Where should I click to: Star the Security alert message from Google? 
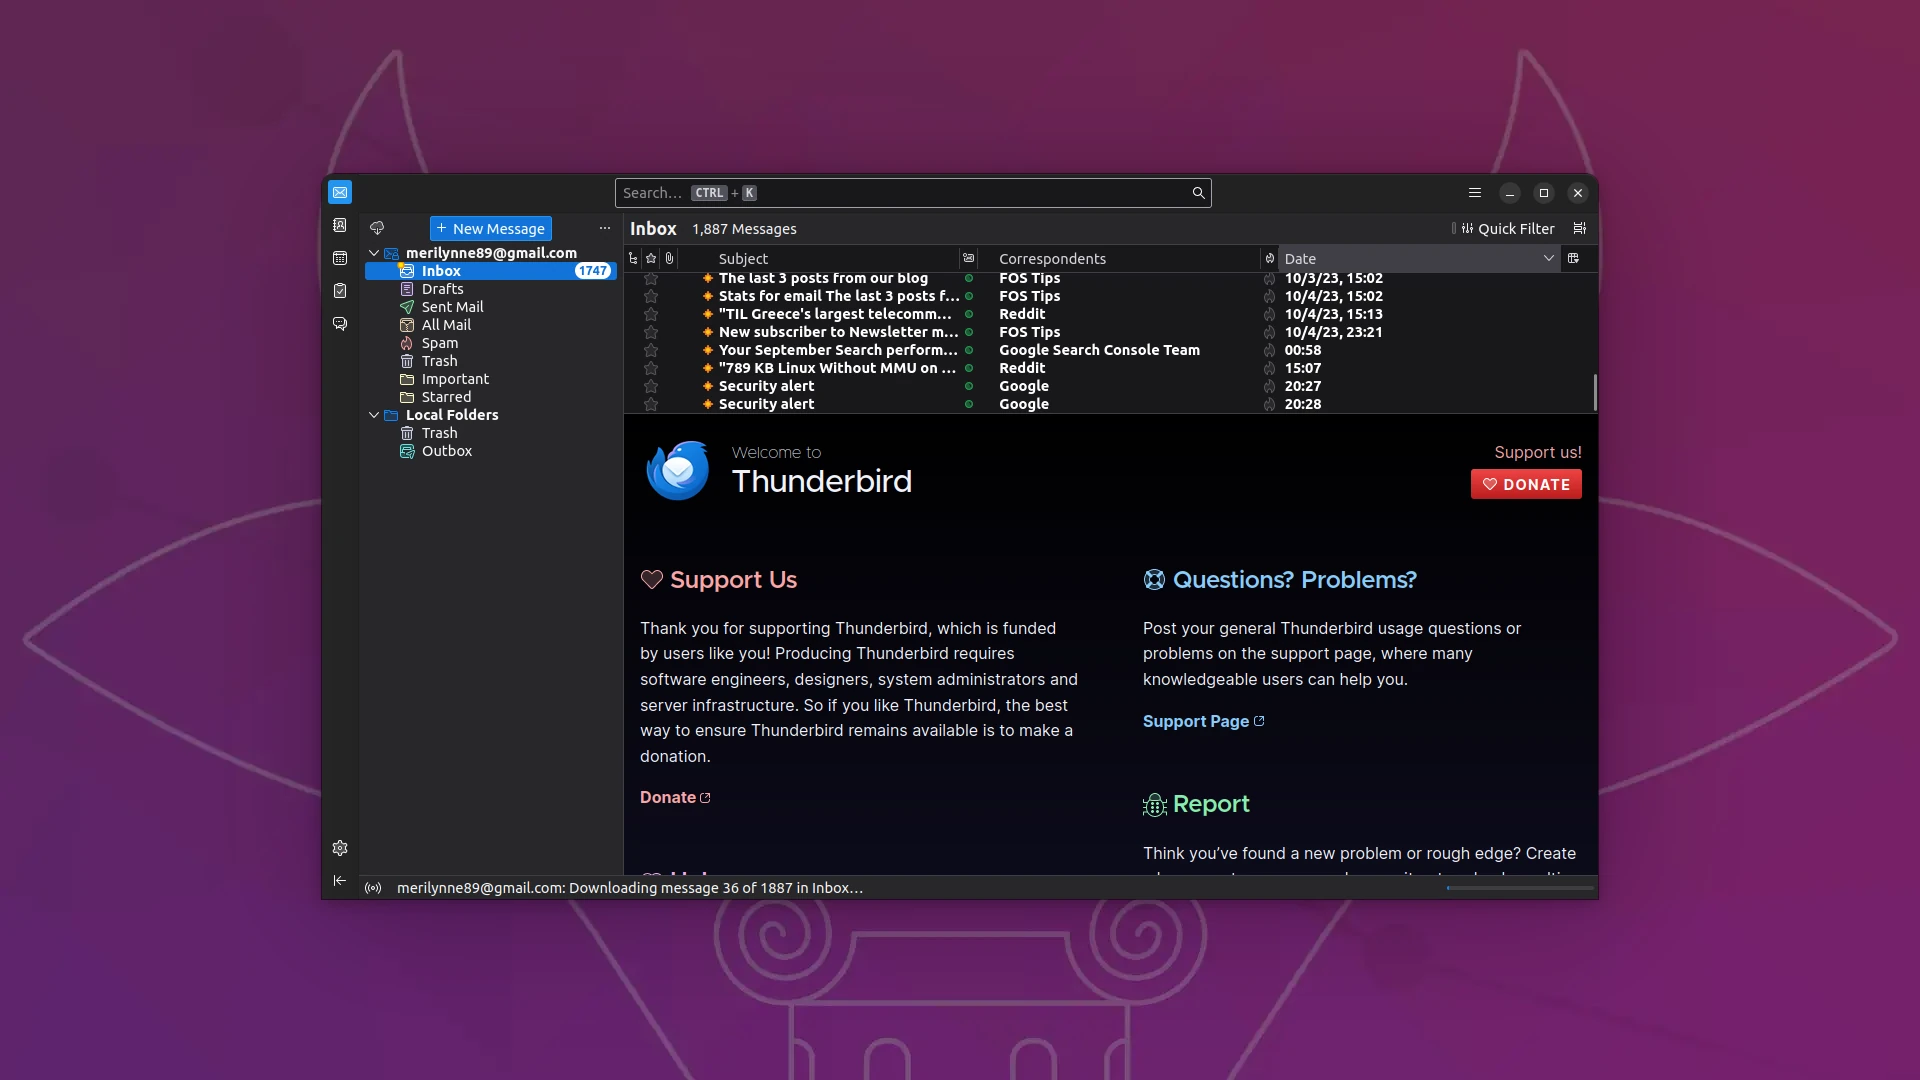pyautogui.click(x=650, y=387)
